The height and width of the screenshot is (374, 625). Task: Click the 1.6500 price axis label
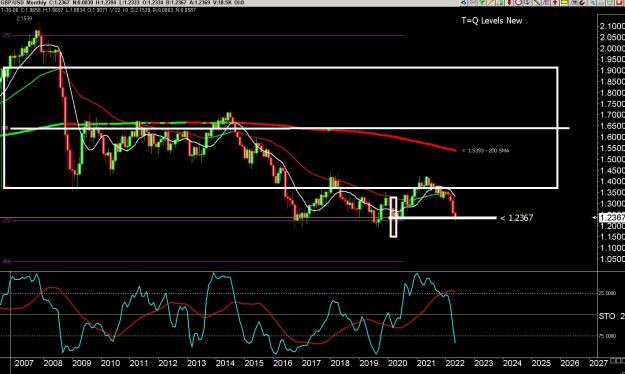[612, 126]
